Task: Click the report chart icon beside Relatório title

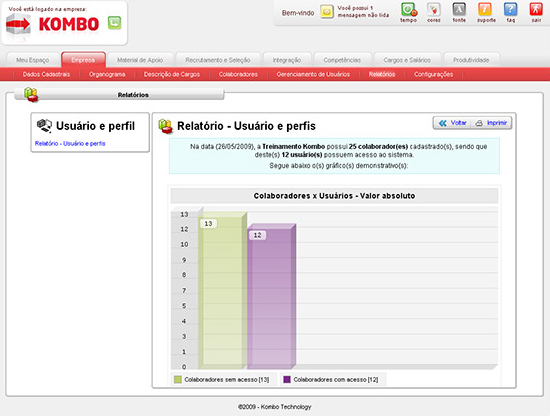Action: (x=165, y=126)
